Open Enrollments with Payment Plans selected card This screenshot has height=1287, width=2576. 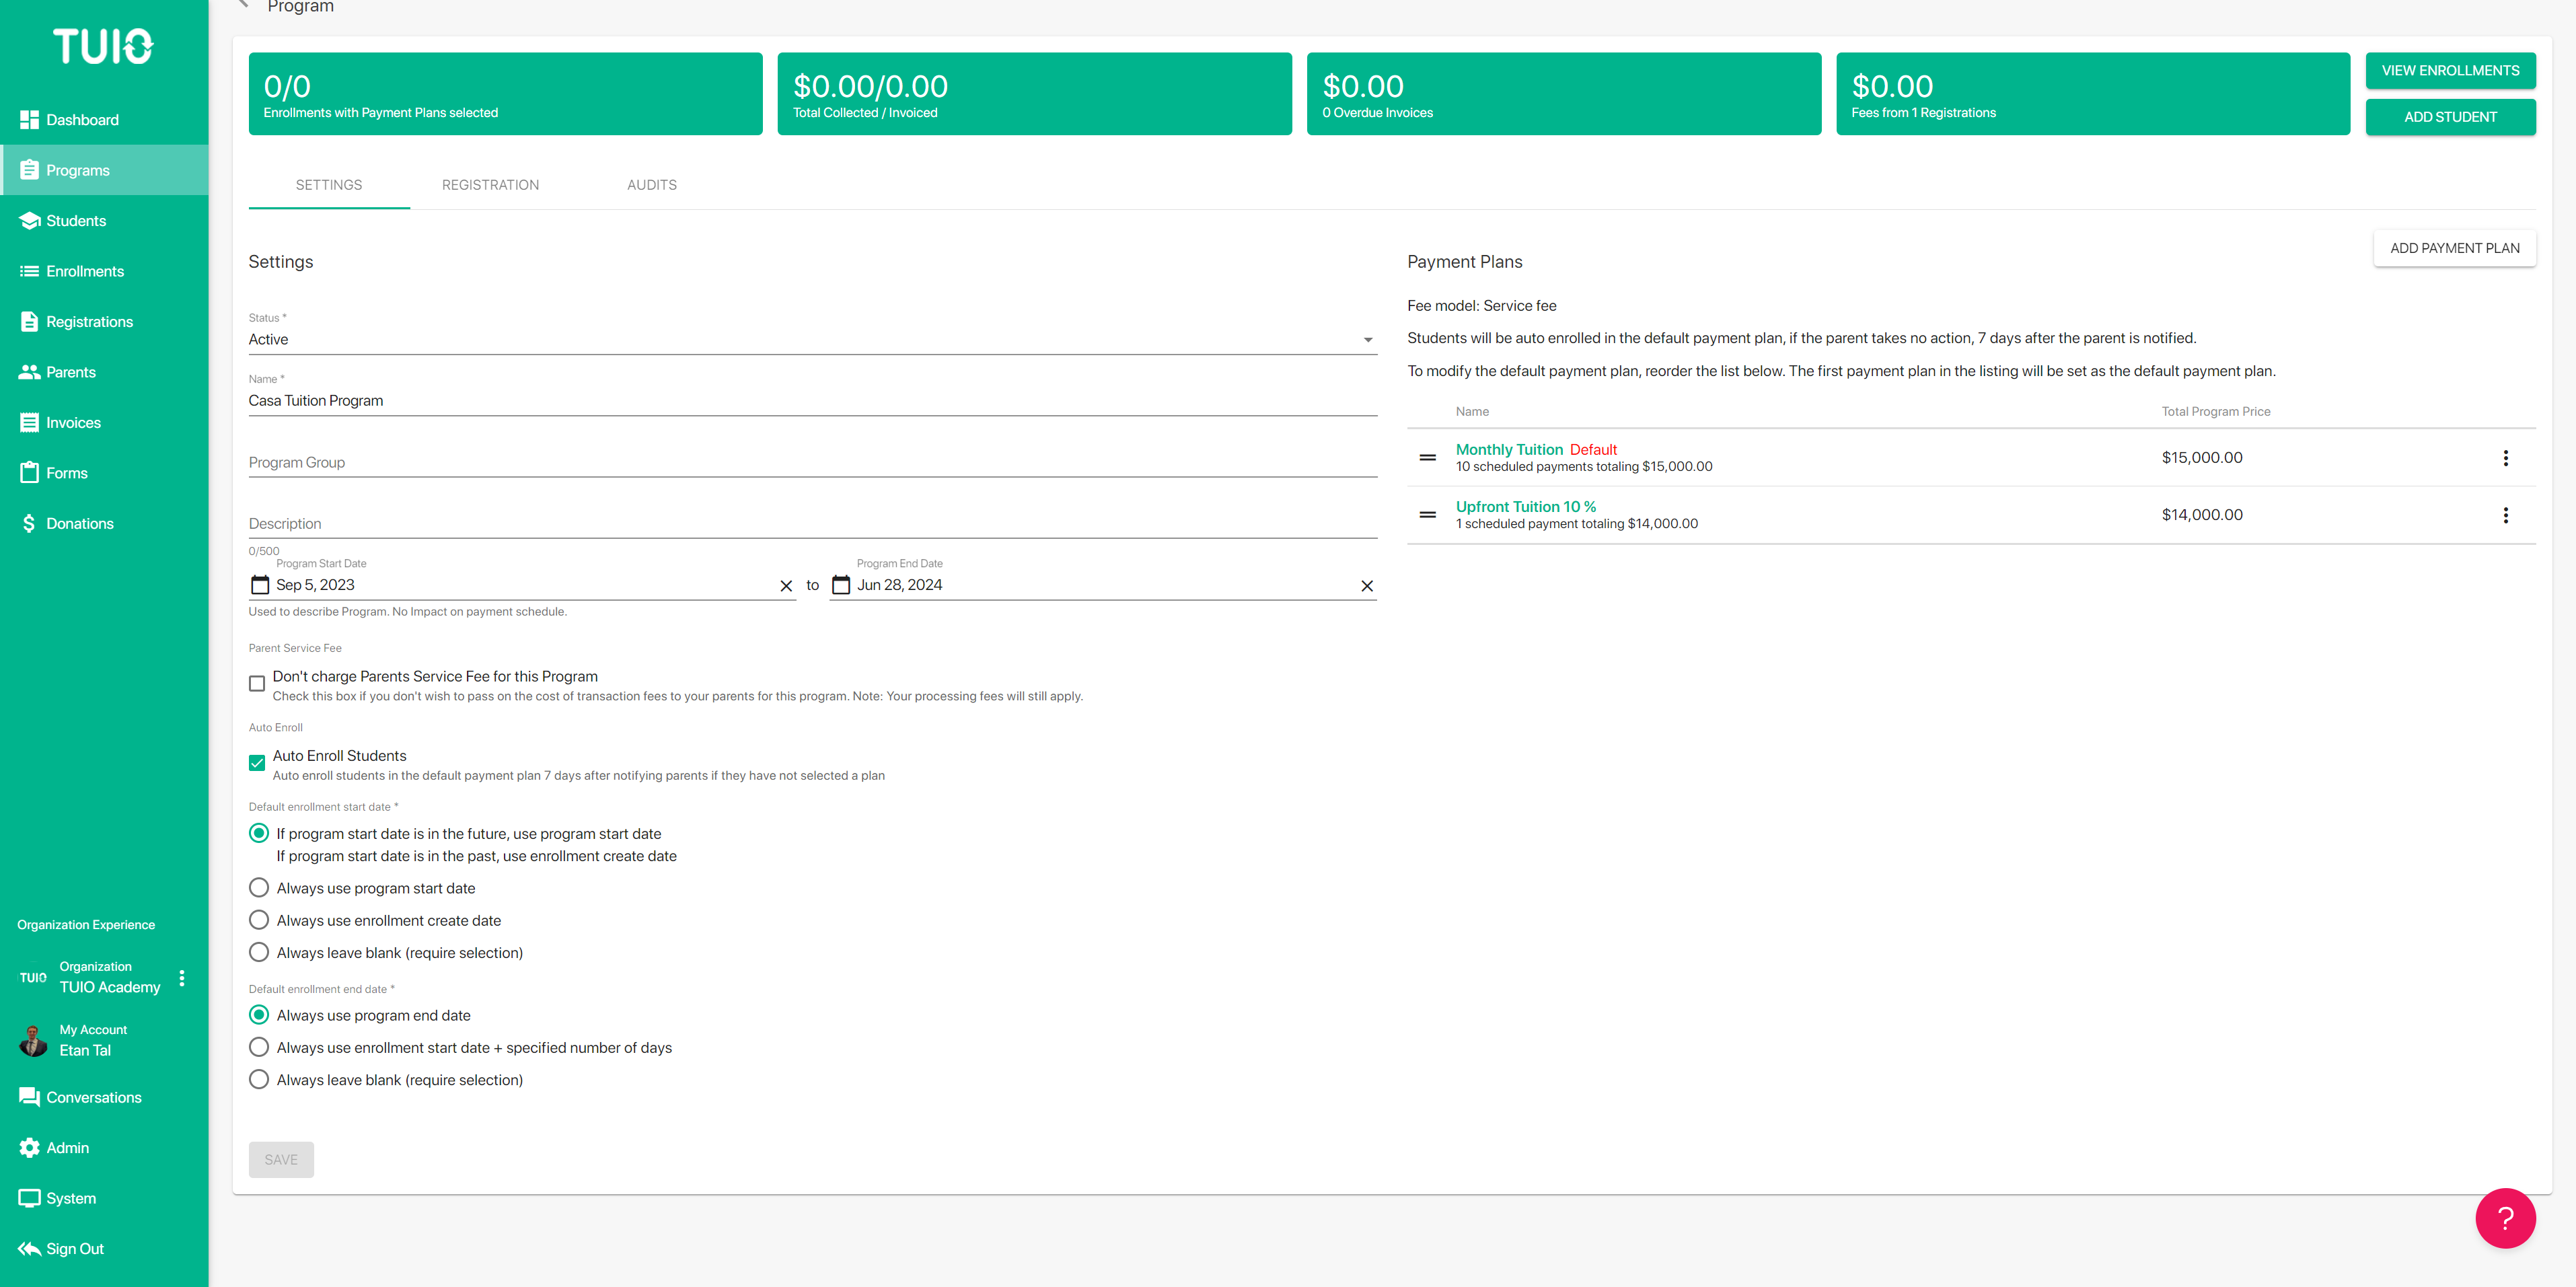[x=505, y=94]
